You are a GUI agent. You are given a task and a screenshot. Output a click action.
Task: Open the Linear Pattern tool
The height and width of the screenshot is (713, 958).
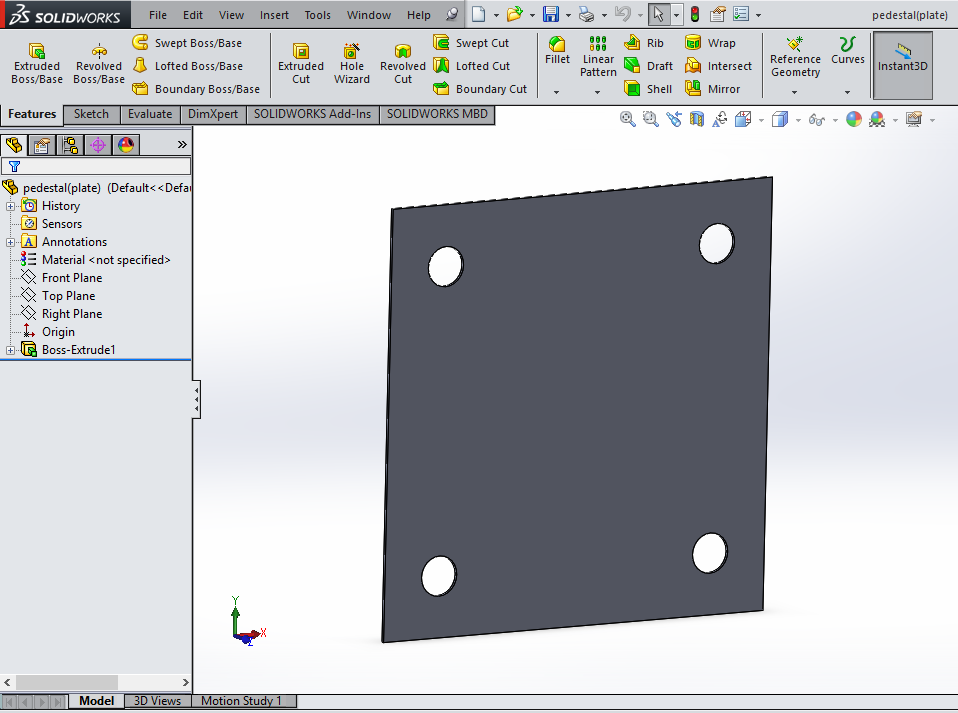598,57
